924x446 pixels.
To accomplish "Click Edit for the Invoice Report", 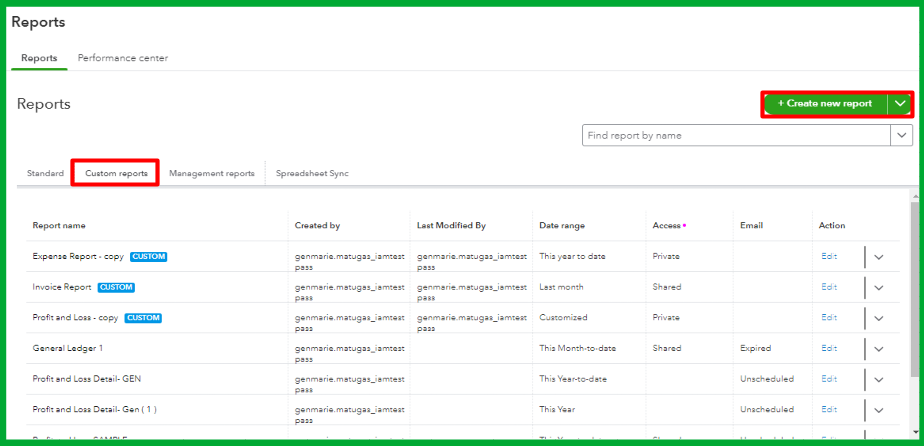I will click(x=829, y=287).
